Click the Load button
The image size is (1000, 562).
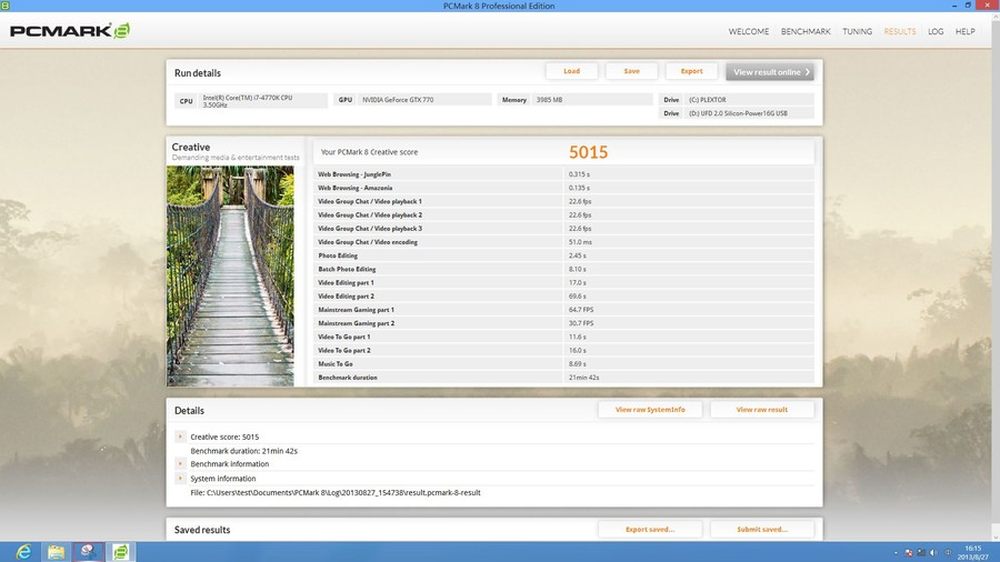(x=571, y=71)
